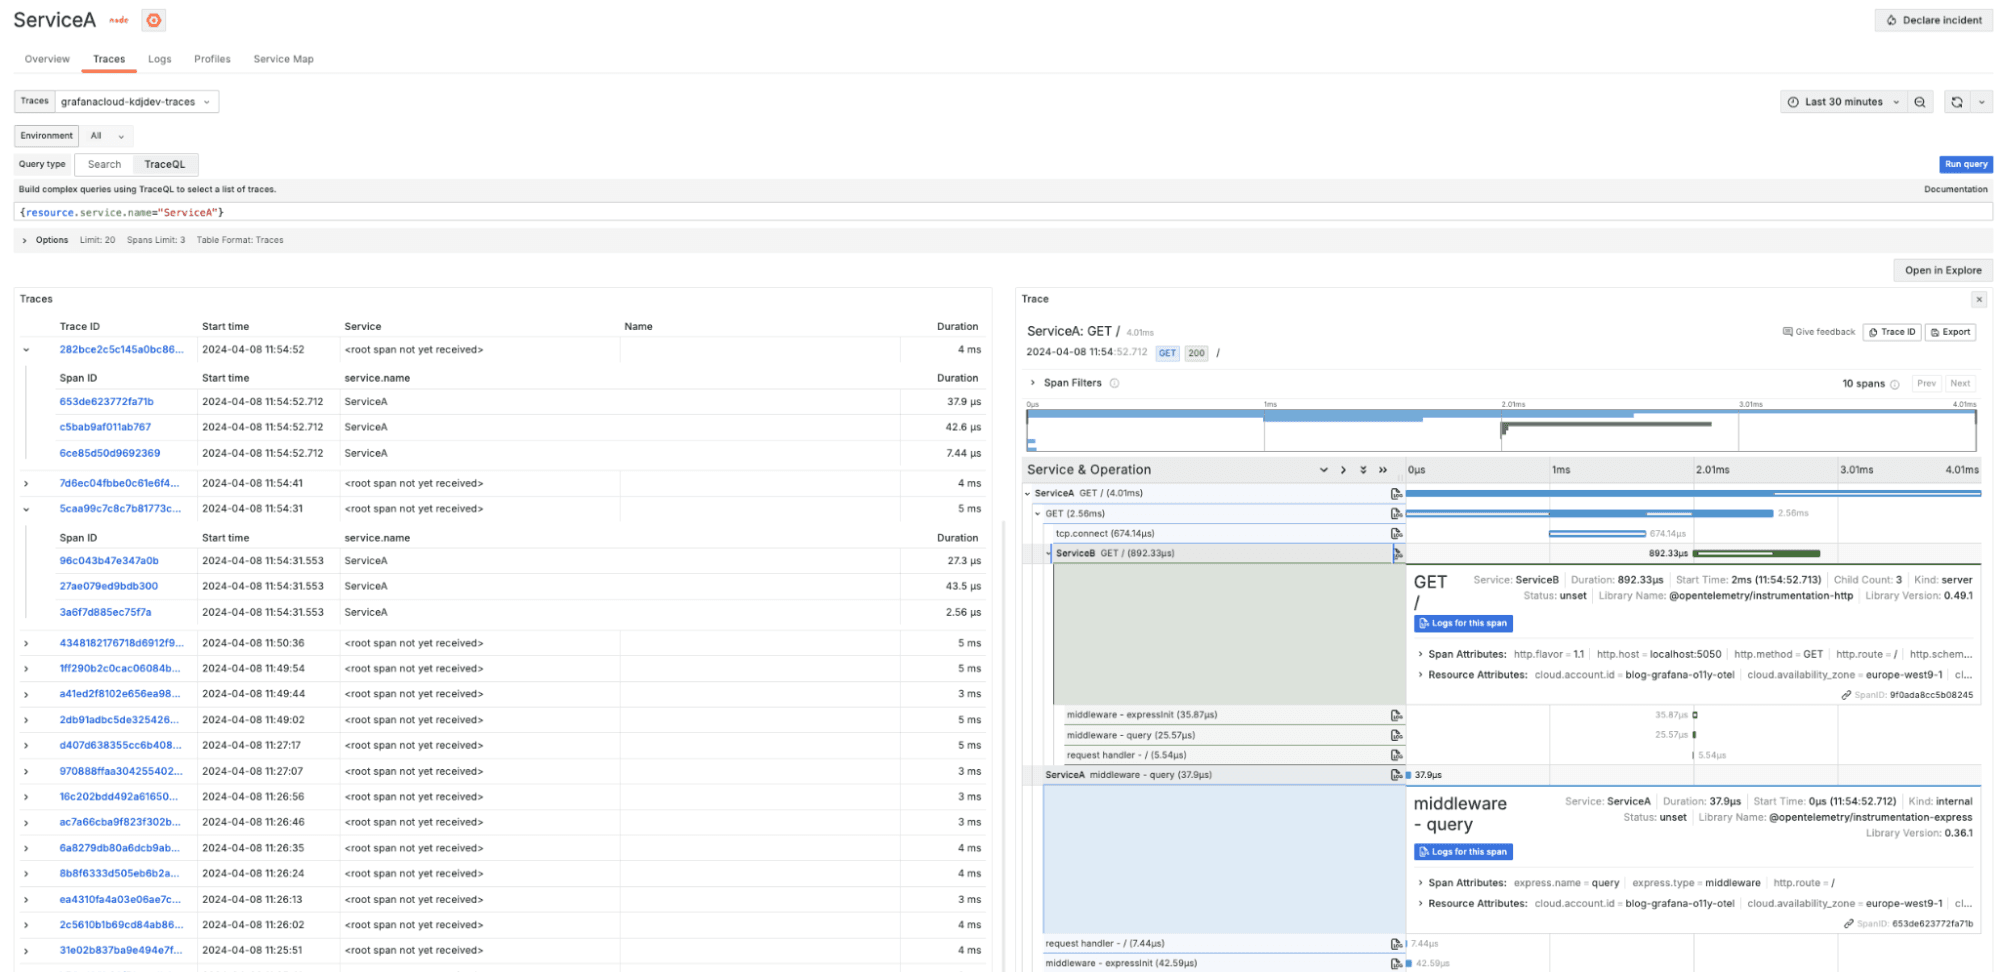
Task: Expand the Options section above the query
Action: 45,239
